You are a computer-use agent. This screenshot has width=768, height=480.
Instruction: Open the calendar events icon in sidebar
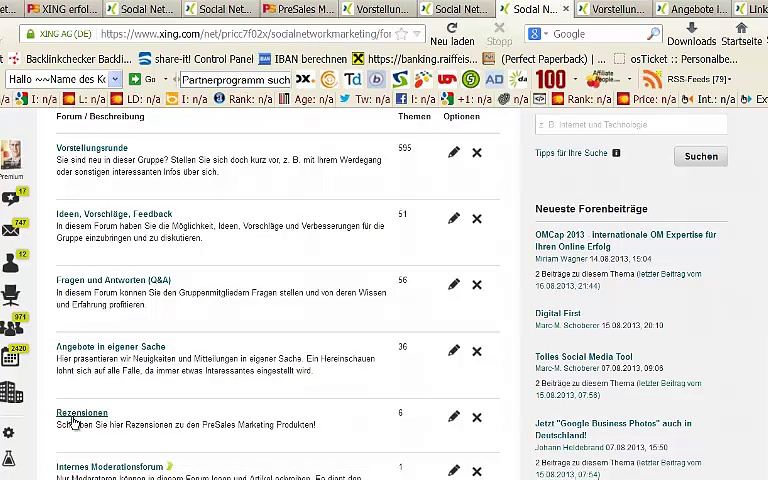pyautogui.click(x=10, y=358)
